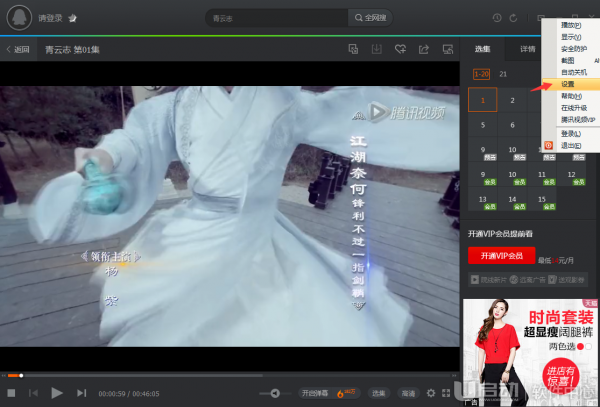This screenshot has height=407, width=600.
Task: Click the 全网搜 search button
Action: 370,18
